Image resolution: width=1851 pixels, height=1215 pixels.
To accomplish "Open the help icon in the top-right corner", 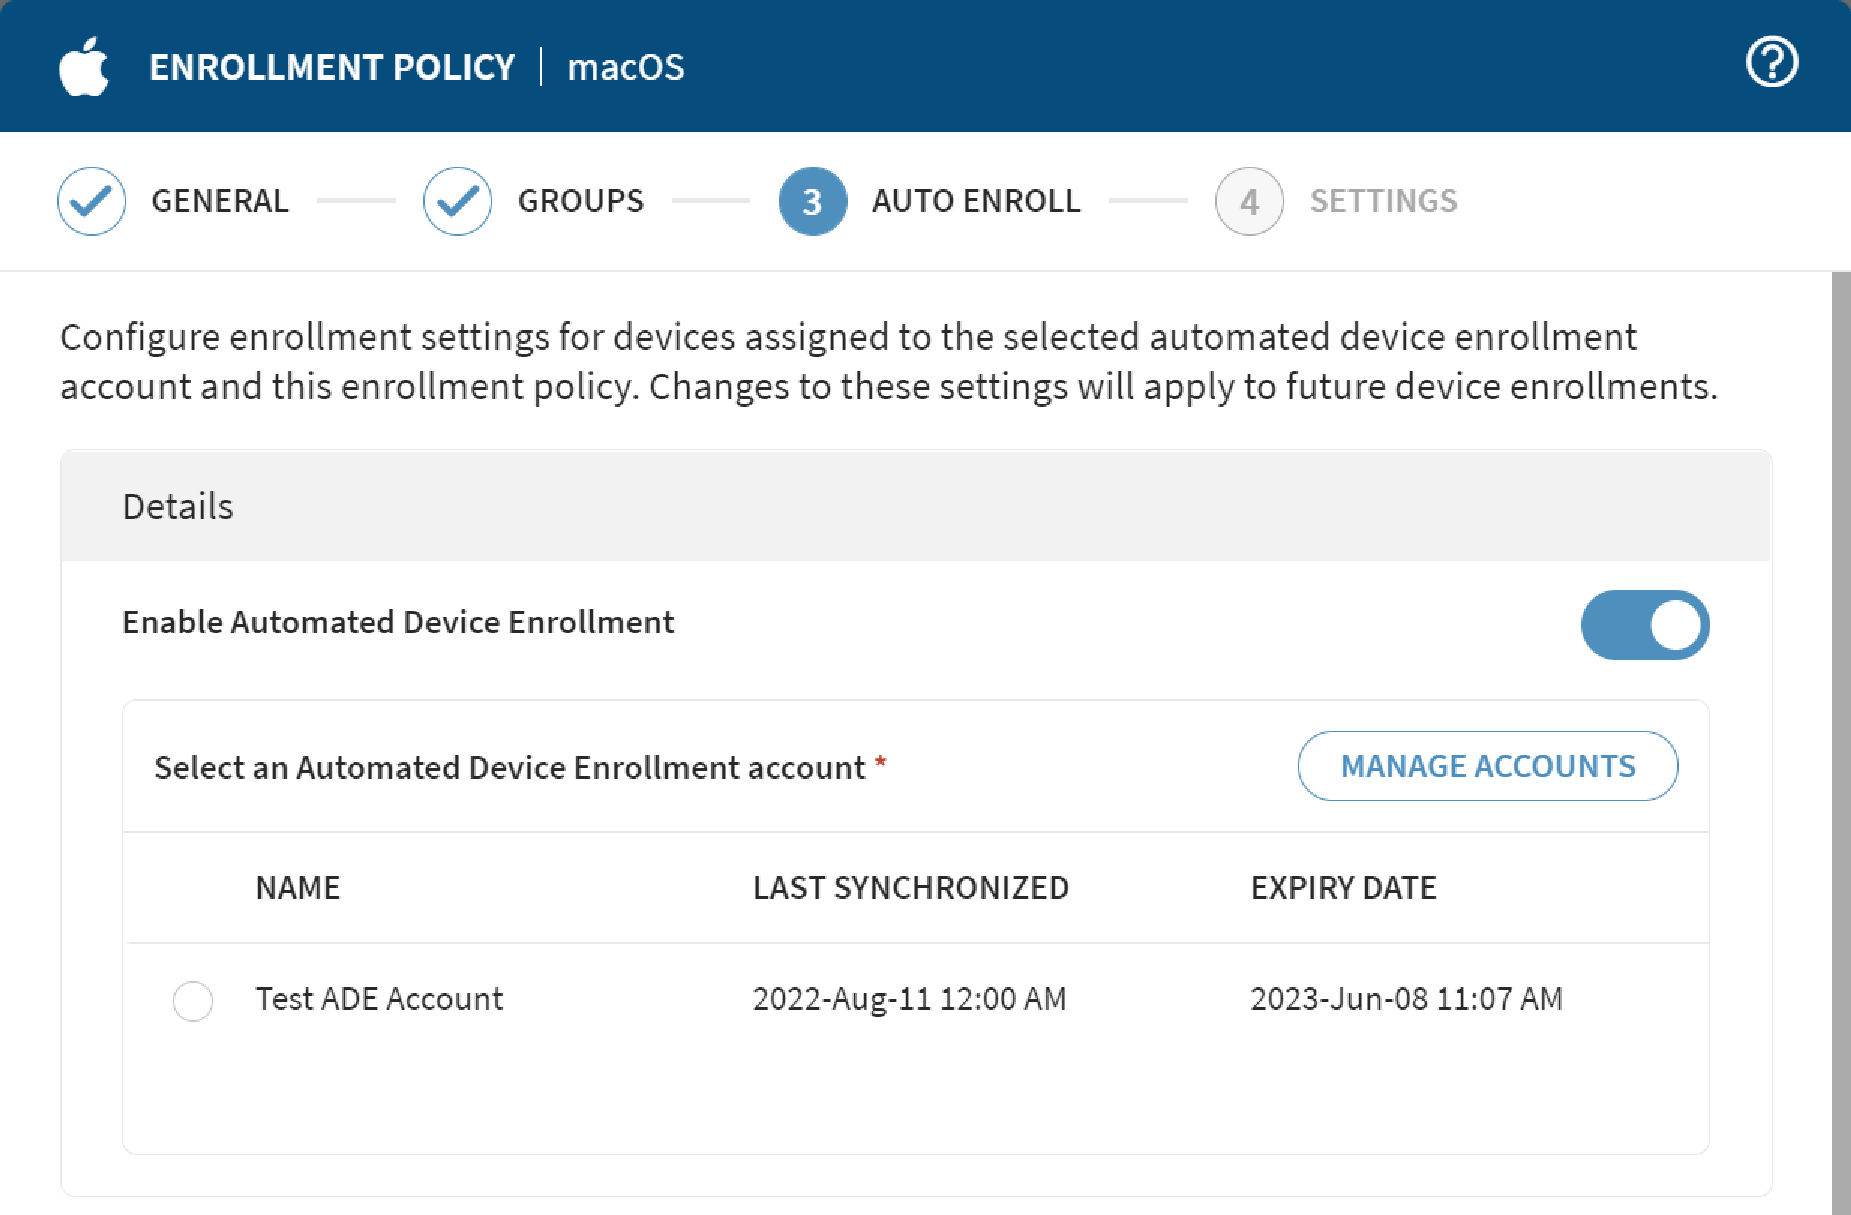I will 1771,62.
